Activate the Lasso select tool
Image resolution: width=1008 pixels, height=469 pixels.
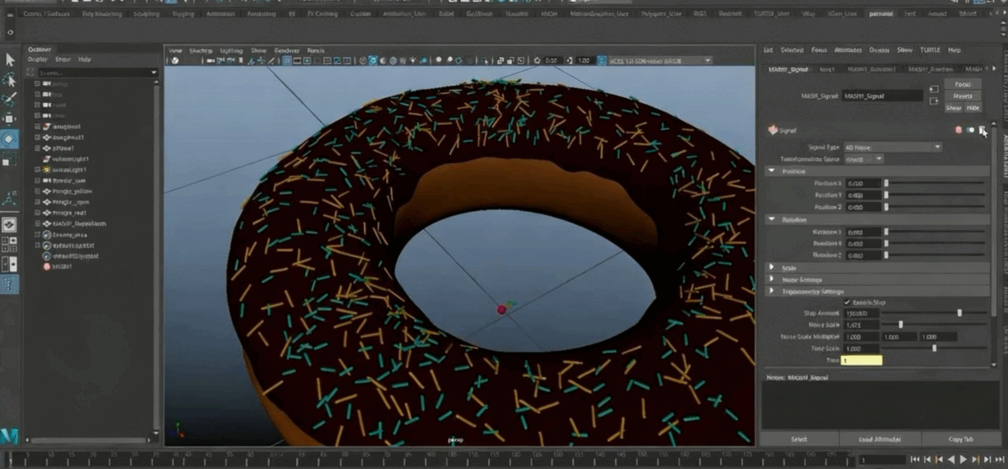pyautogui.click(x=10, y=80)
